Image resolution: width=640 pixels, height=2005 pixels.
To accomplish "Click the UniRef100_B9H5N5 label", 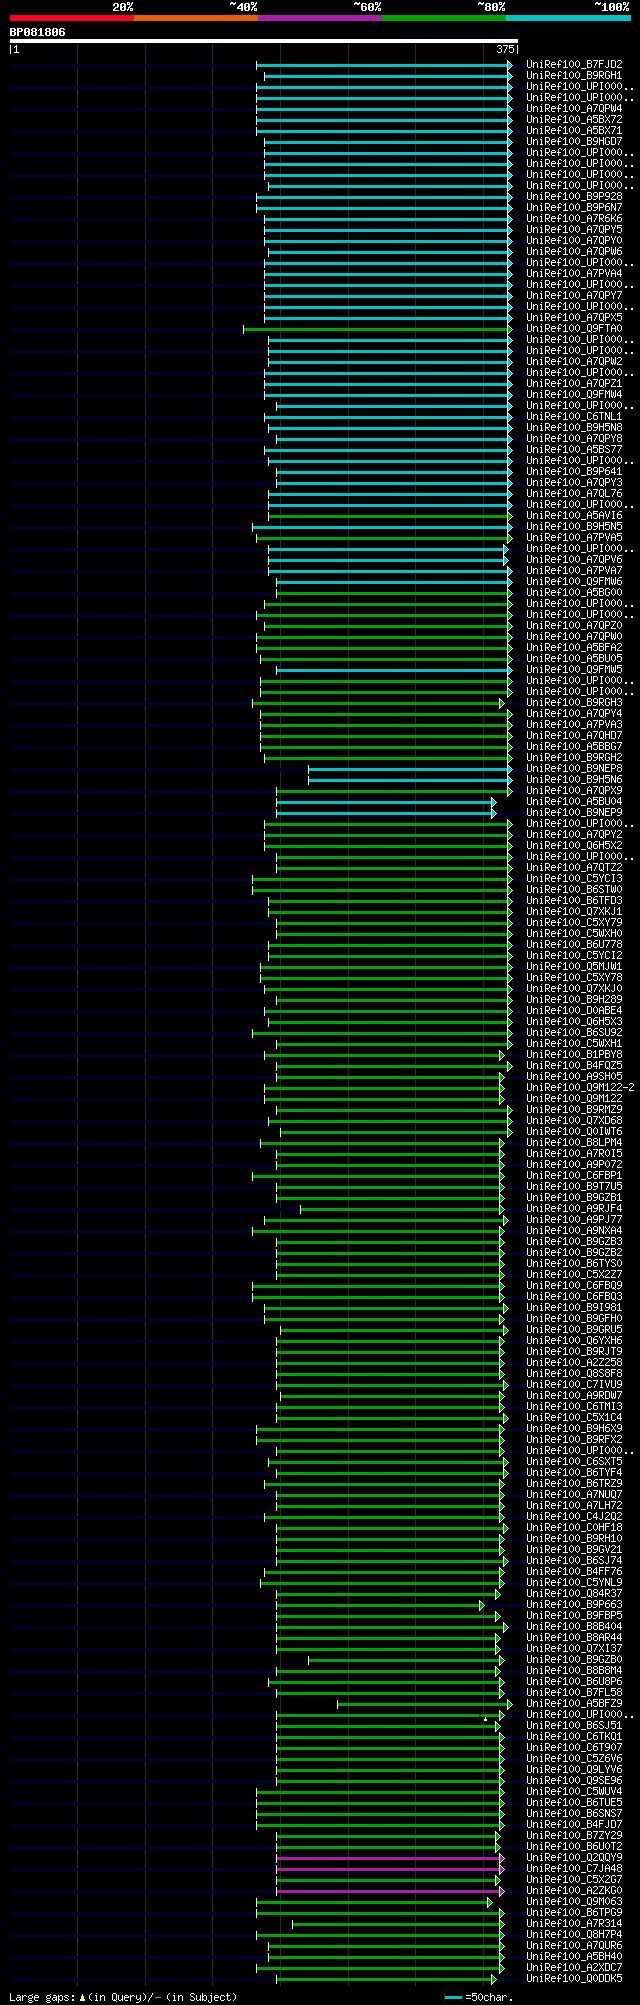I will (574, 526).
